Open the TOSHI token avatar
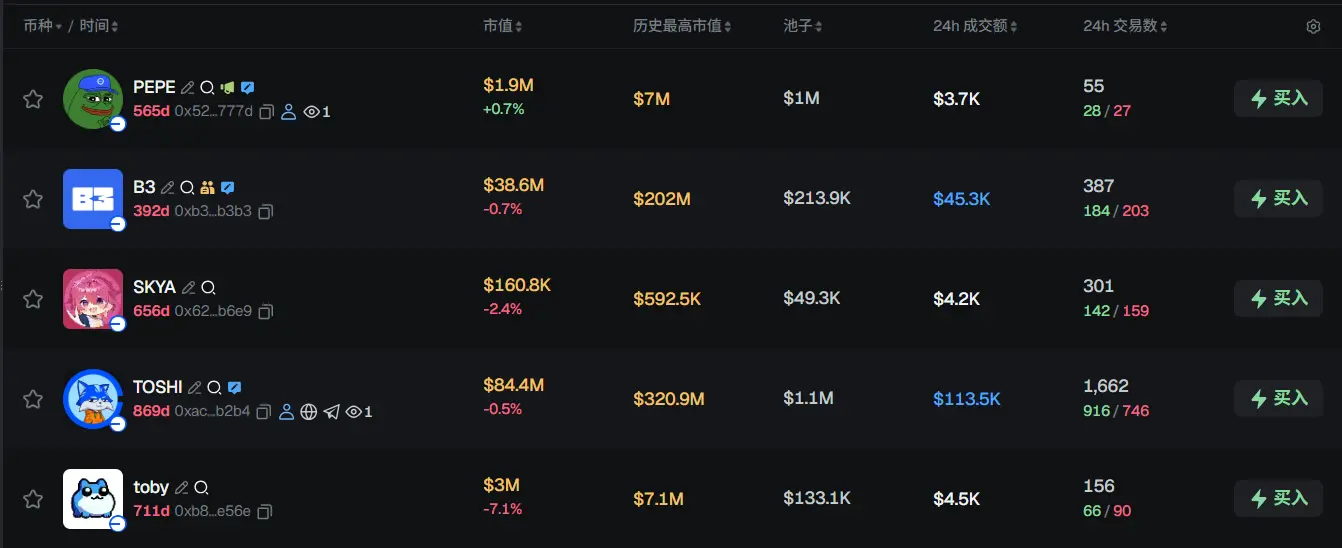 pyautogui.click(x=93, y=399)
